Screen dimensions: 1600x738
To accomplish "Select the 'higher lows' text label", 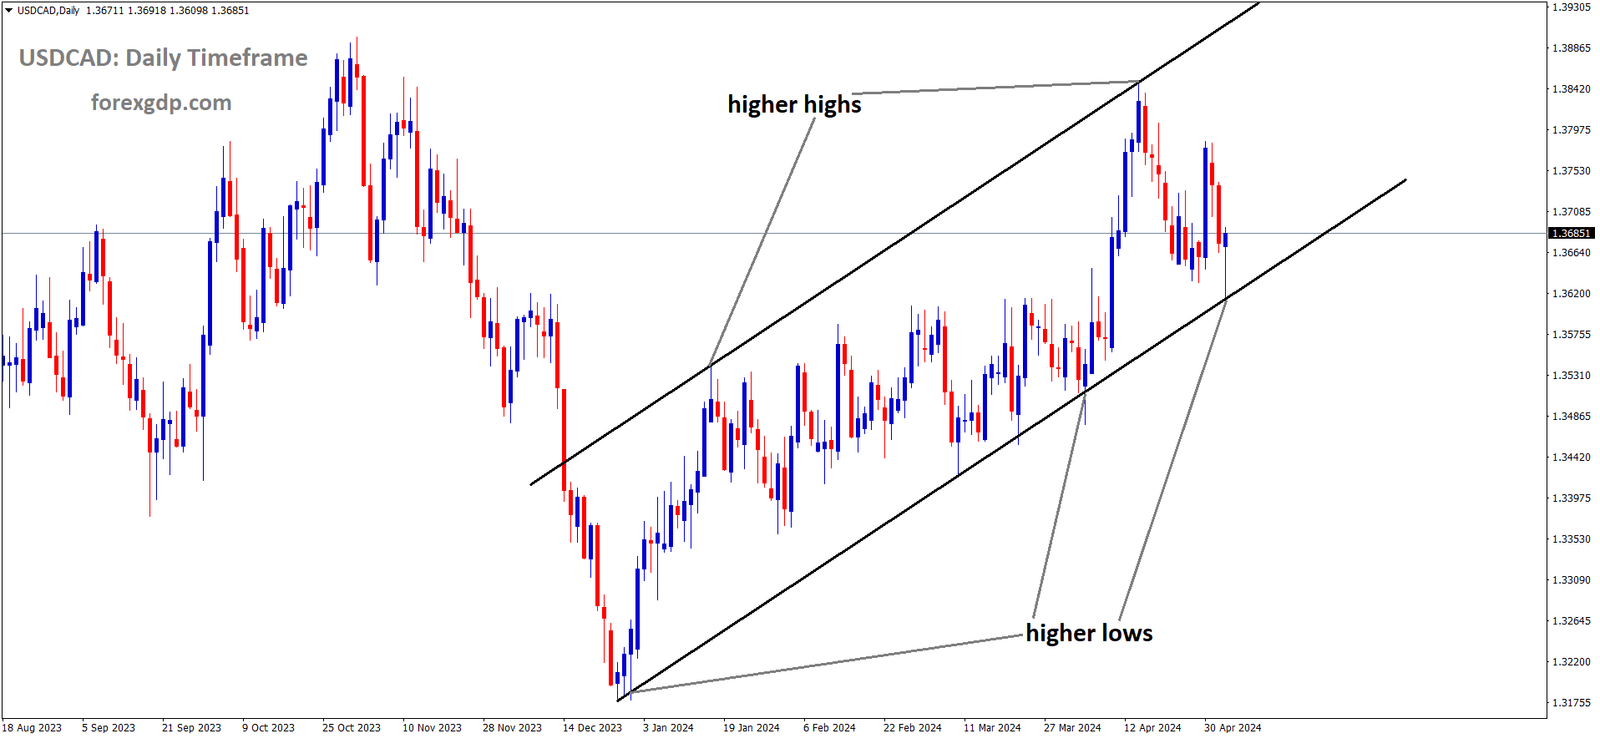I will coord(1089,633).
